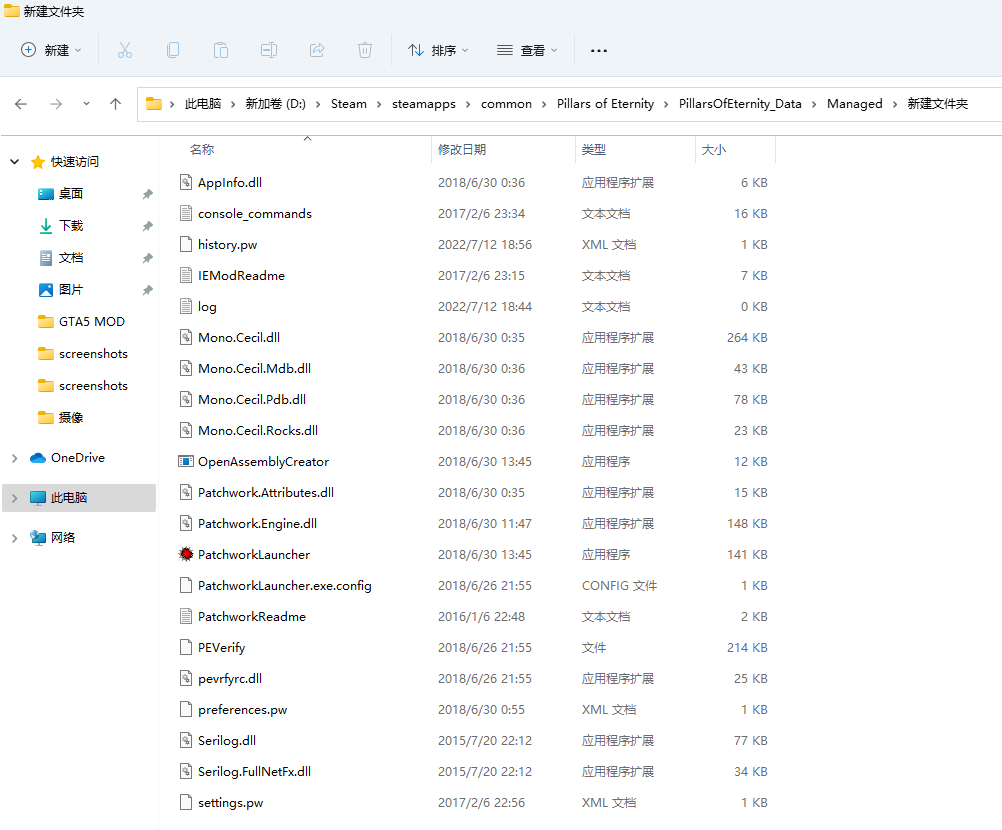The width and height of the screenshot is (1002, 830).
Task: Click steamapps in the address breadcrumb
Action: tap(424, 104)
